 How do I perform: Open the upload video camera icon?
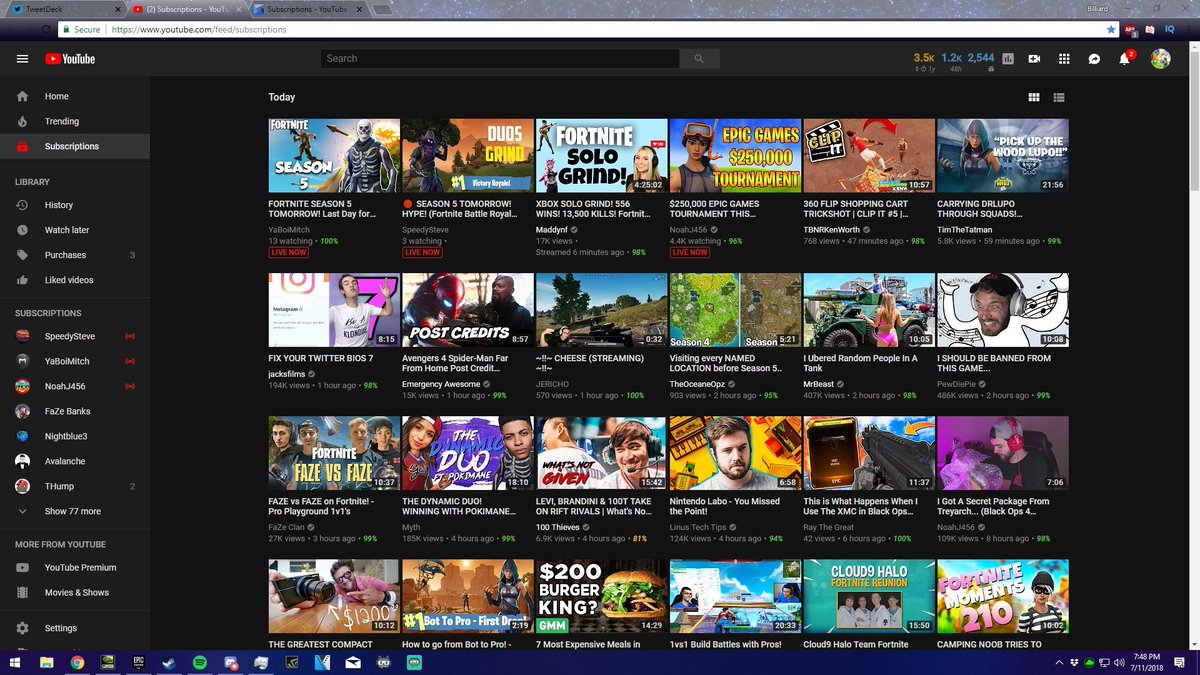pos(1034,59)
